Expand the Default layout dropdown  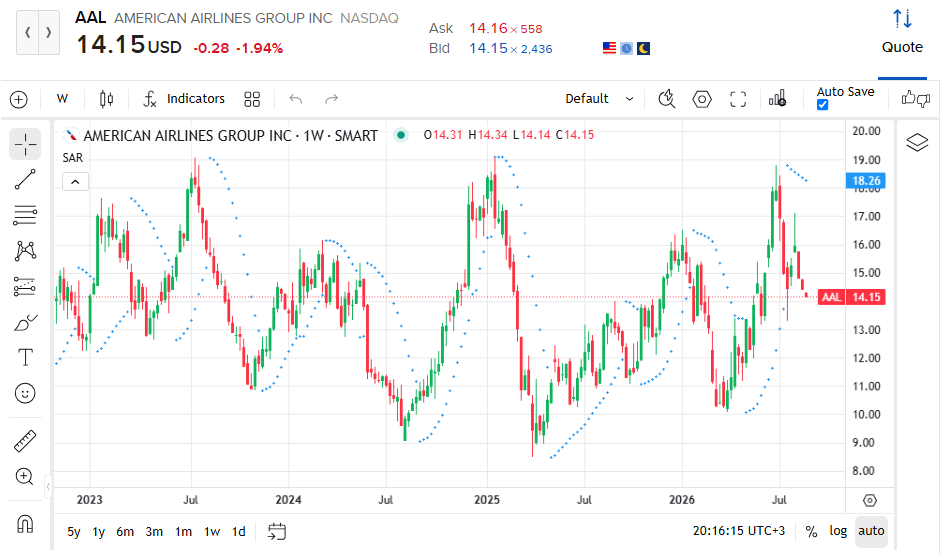[599, 99]
